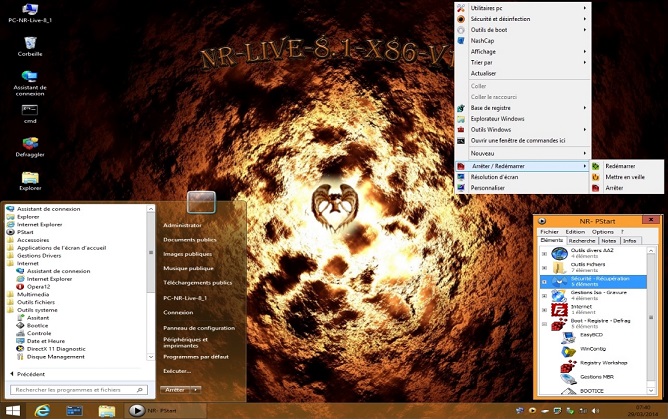Select Assistant de connexion desktop shortcut
The image size is (668, 419).
pyautogui.click(x=30, y=83)
